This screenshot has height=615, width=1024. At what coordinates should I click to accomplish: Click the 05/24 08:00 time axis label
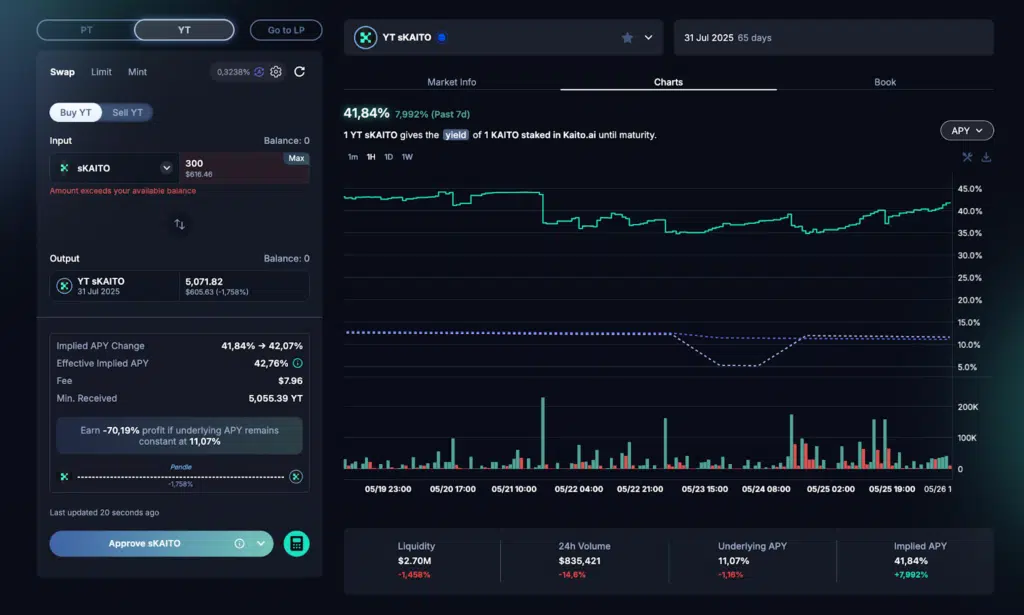(766, 489)
